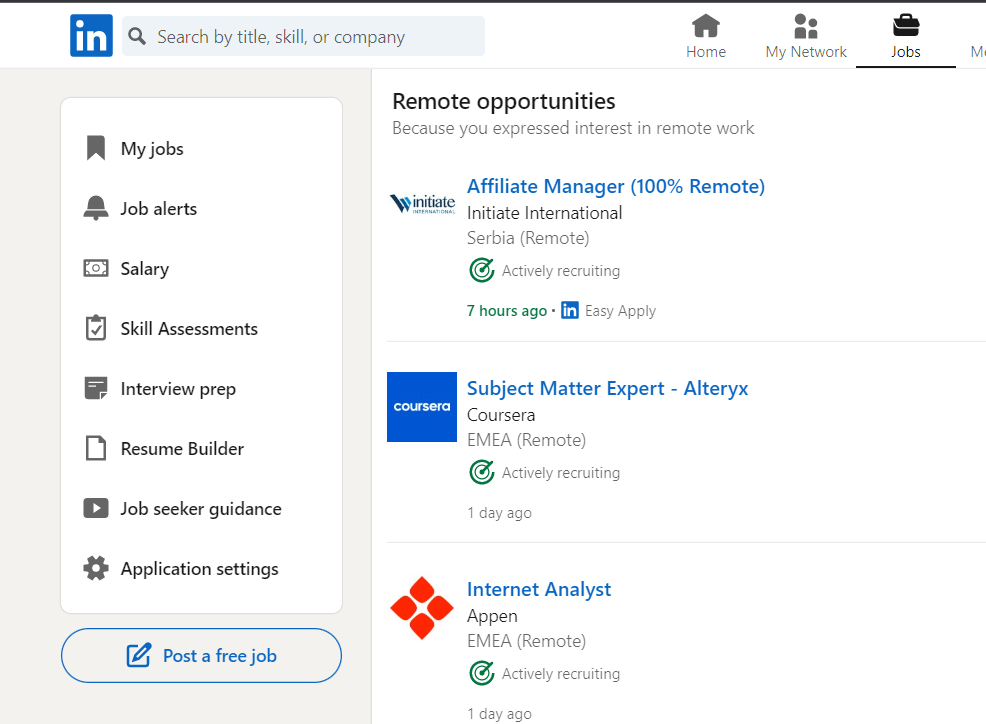
Task: Click the Initiate International logo thumbnail
Action: point(422,204)
